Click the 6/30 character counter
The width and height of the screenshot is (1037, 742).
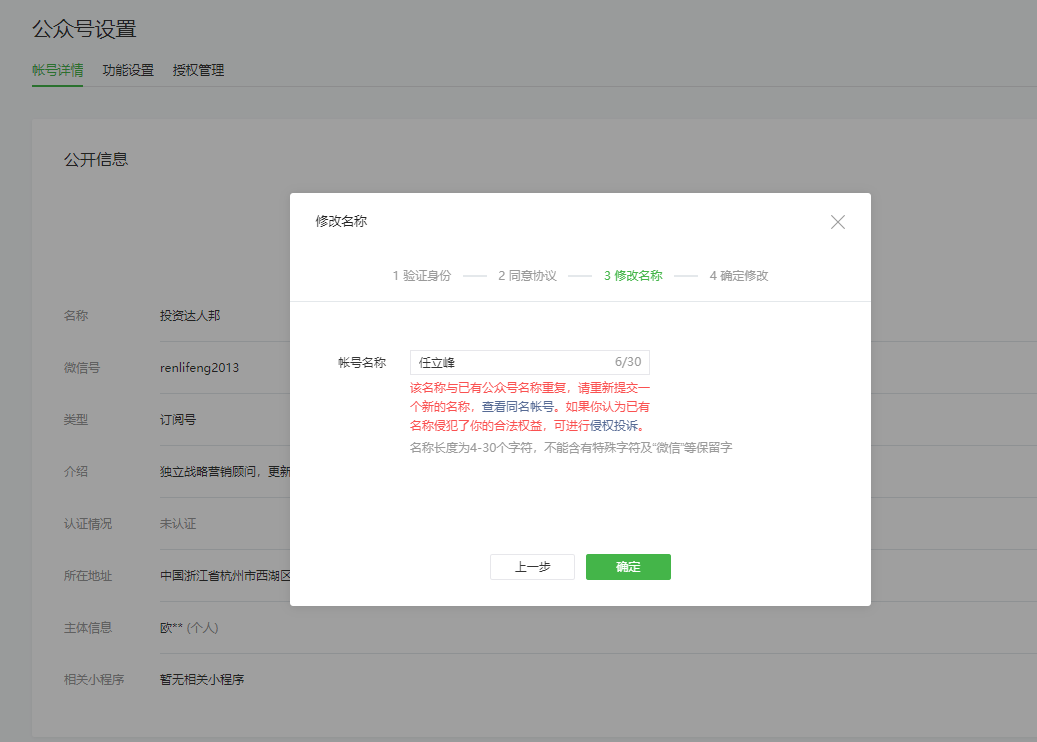tap(628, 362)
